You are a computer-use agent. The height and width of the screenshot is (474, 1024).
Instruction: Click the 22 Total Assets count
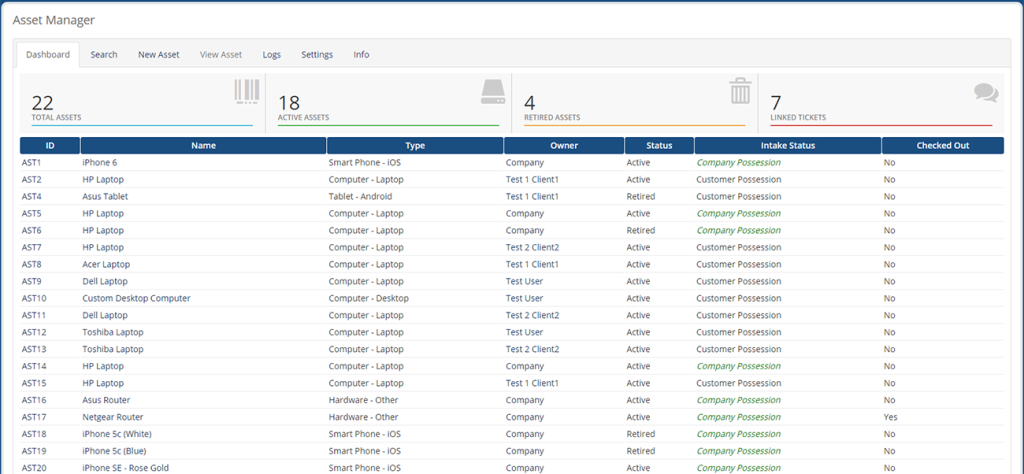[42, 103]
